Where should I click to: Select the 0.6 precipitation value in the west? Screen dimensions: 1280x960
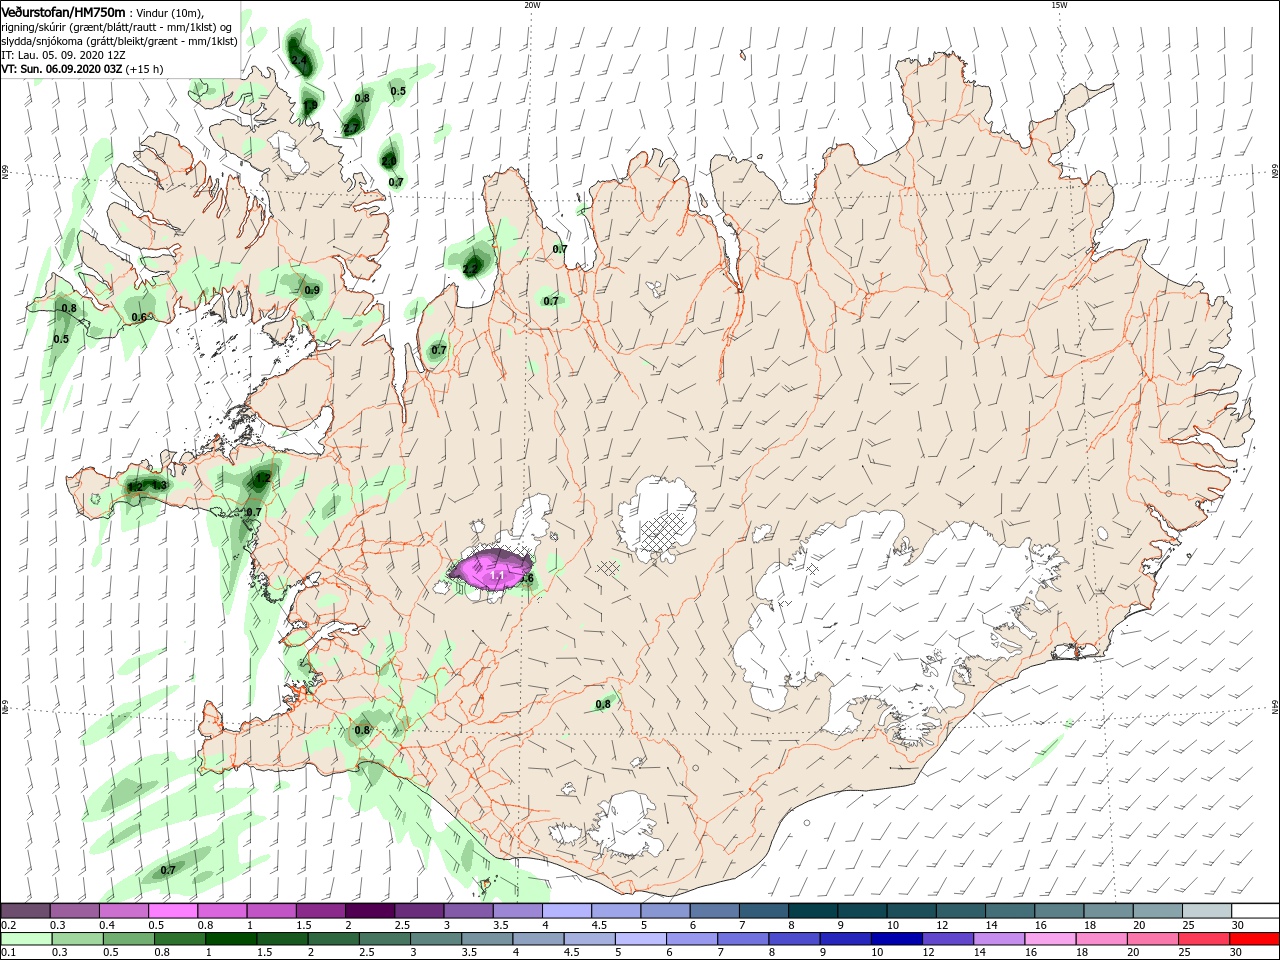(139, 317)
